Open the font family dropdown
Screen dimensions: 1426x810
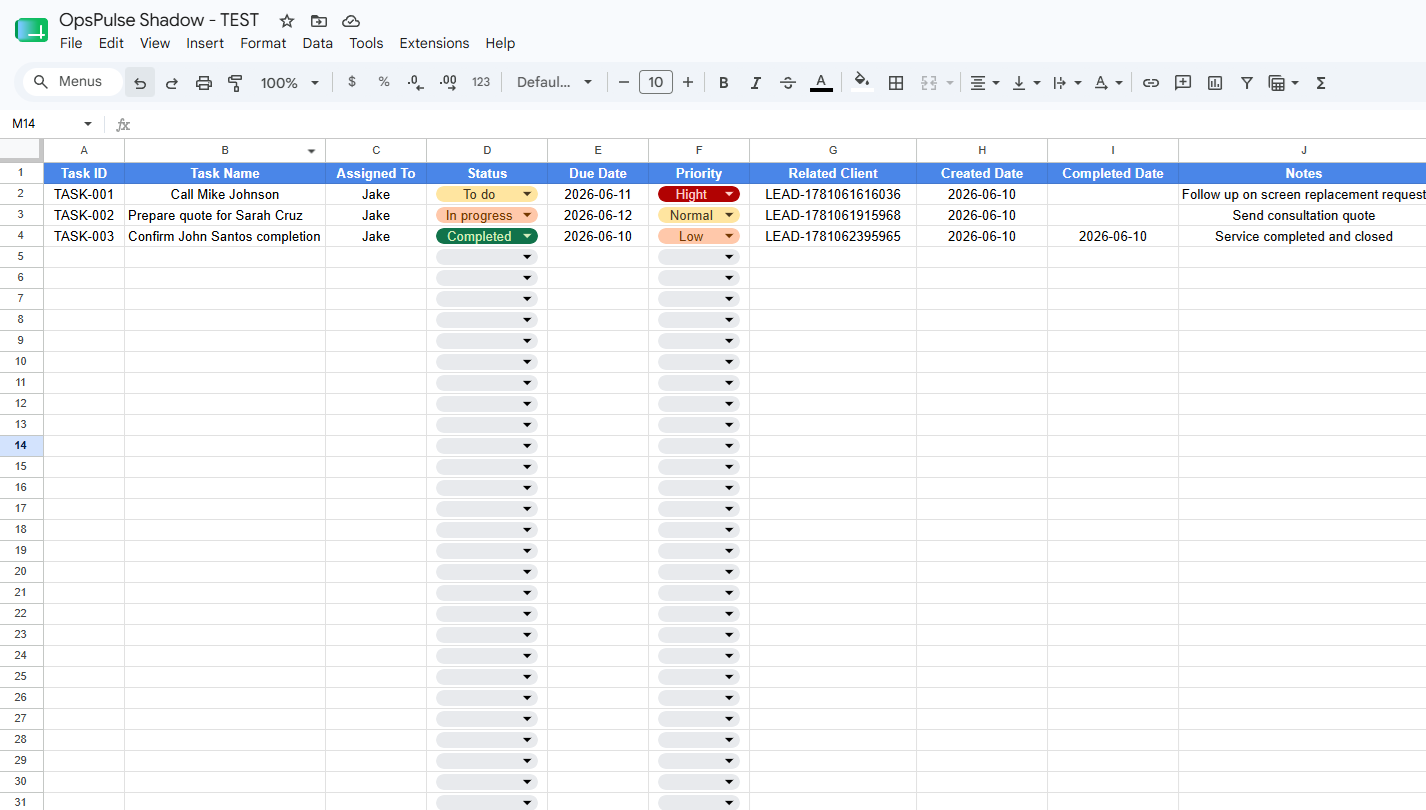click(554, 83)
